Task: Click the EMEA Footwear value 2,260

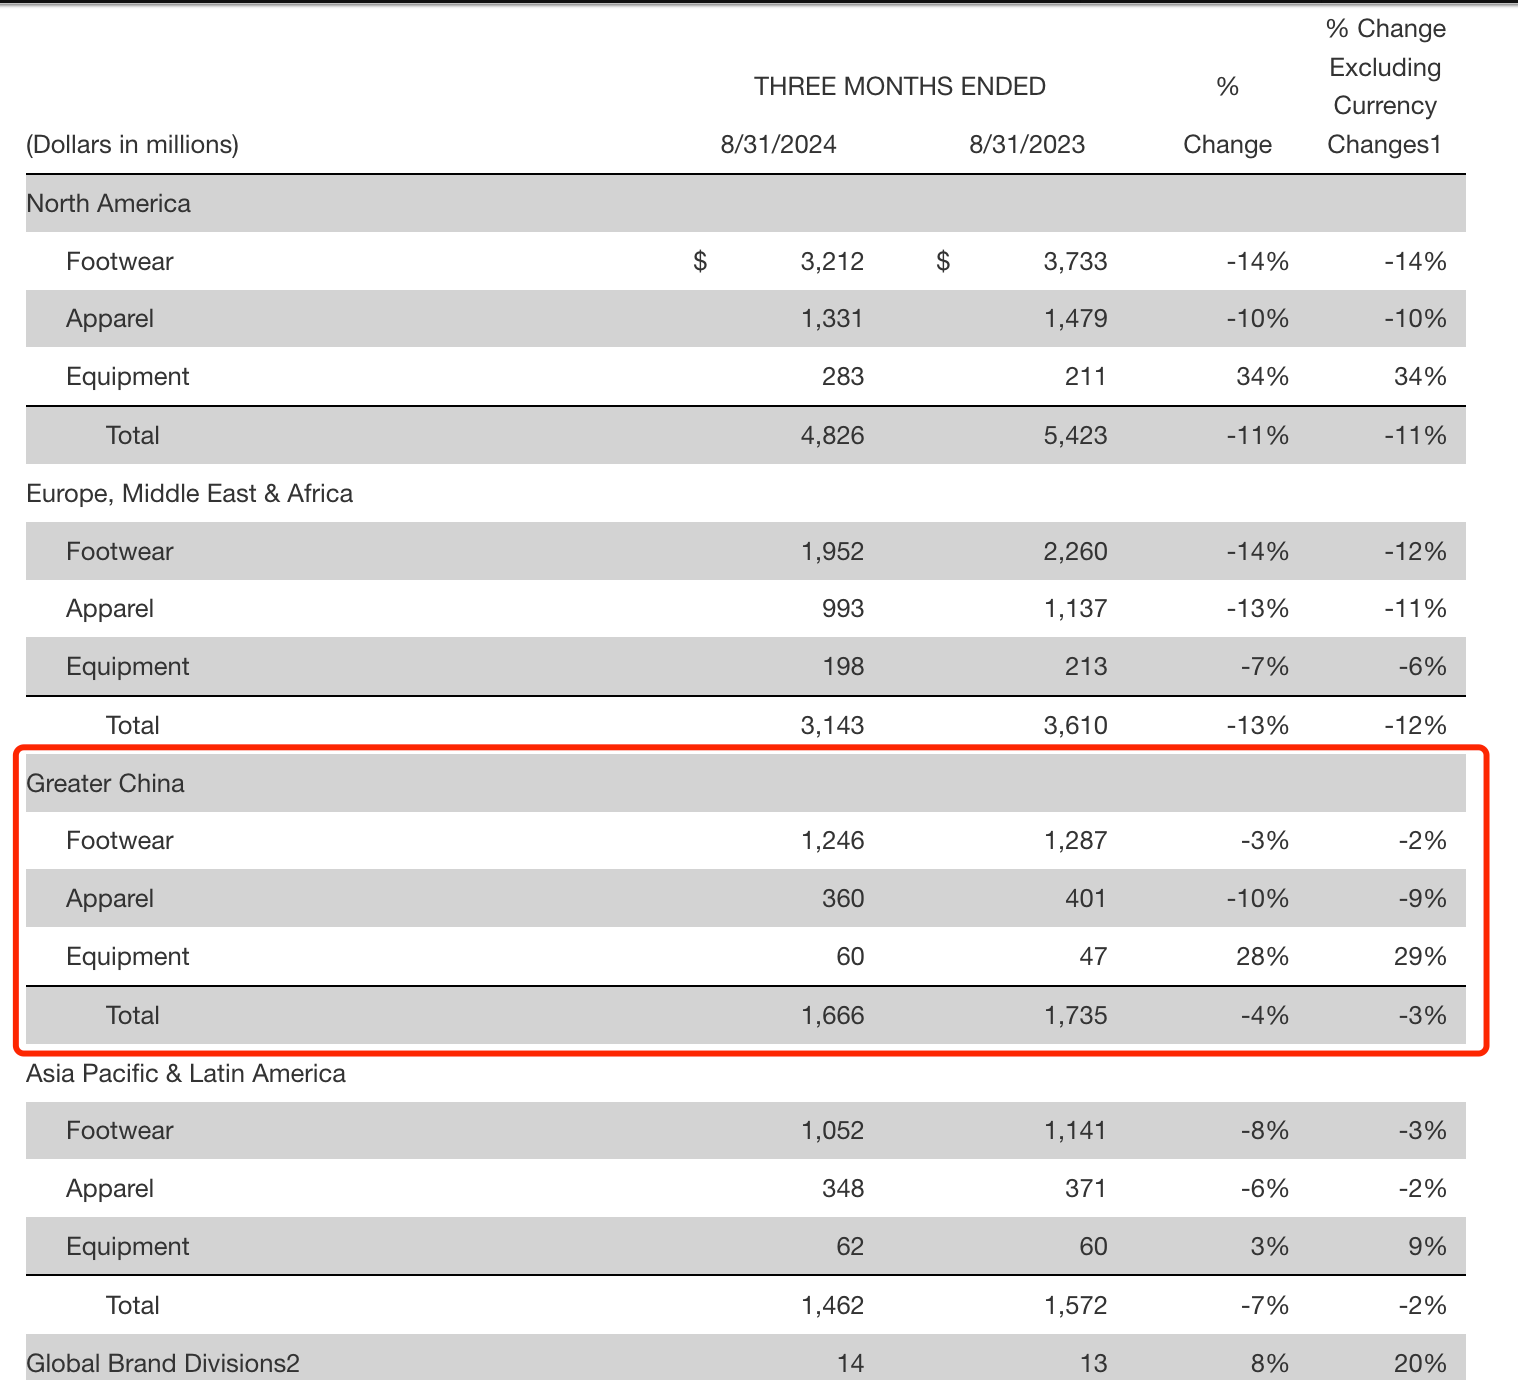Action: [x=1075, y=552]
